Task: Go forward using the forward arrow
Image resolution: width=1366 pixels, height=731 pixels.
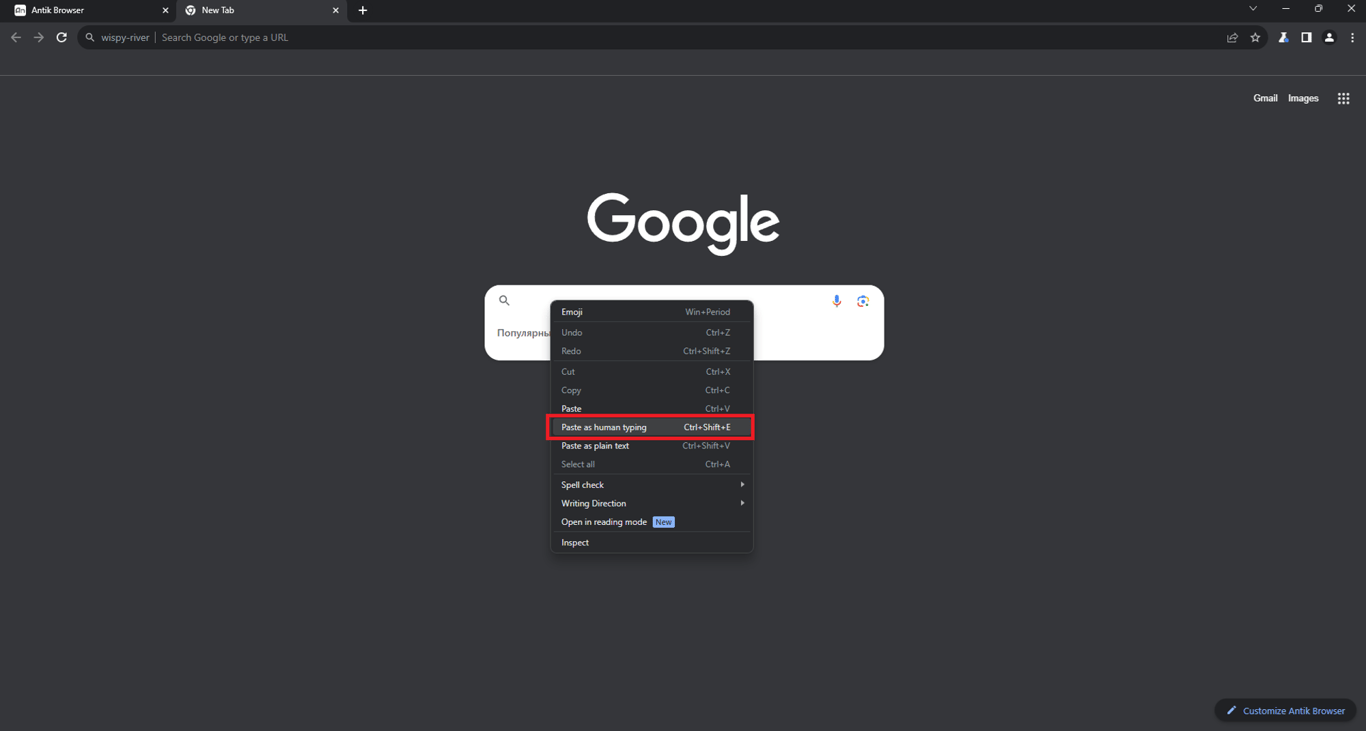Action: [39, 38]
